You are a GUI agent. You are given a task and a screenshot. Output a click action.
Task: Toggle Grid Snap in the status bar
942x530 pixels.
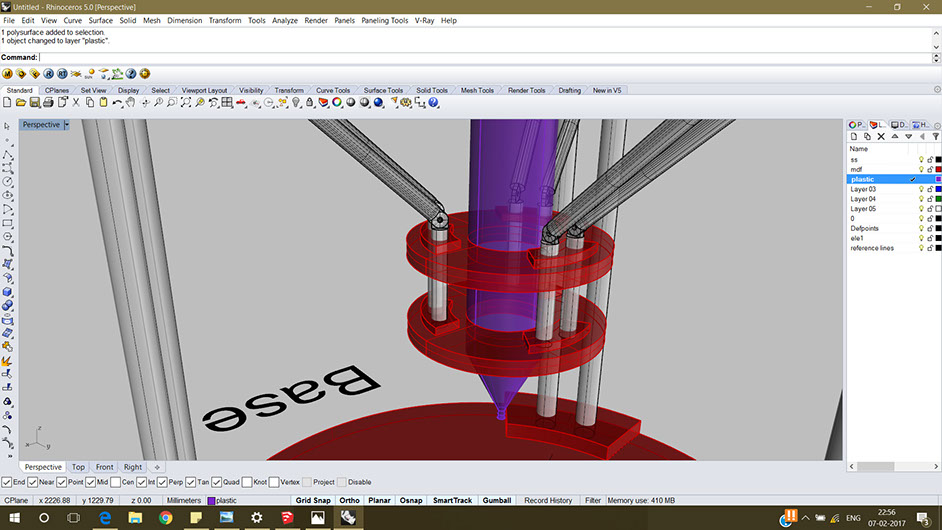(313, 500)
